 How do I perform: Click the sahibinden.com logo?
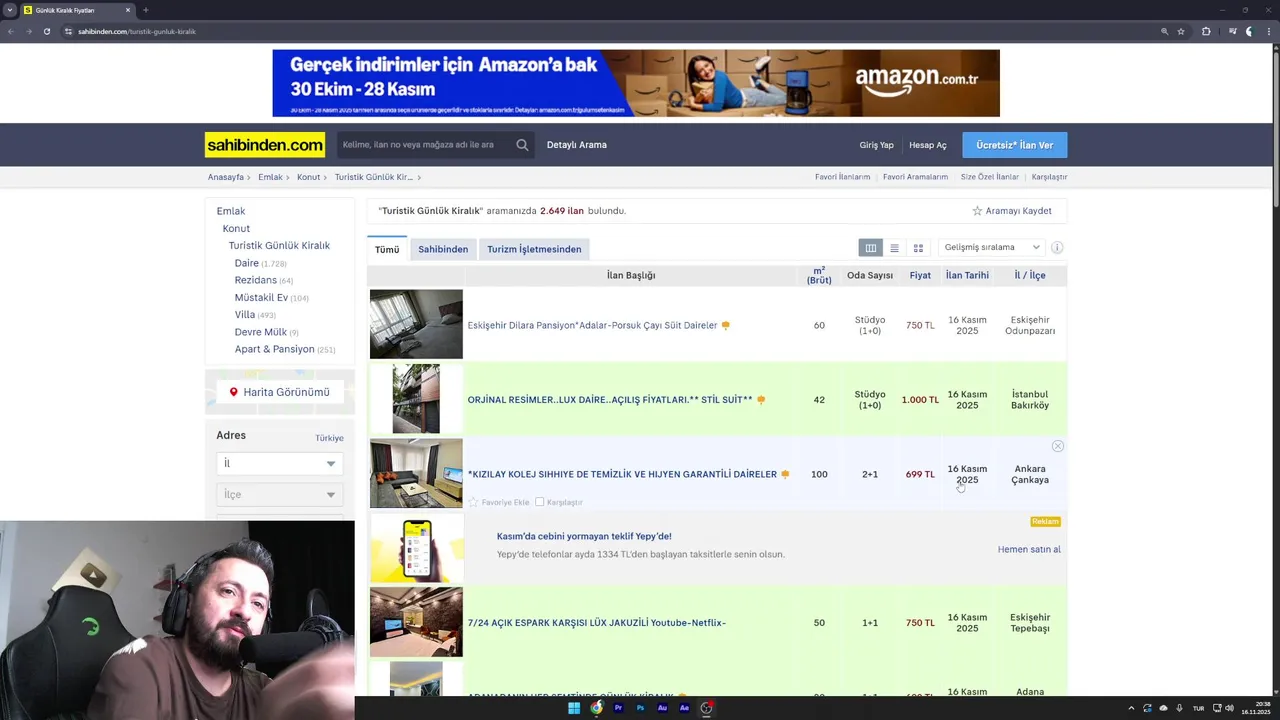pos(265,145)
